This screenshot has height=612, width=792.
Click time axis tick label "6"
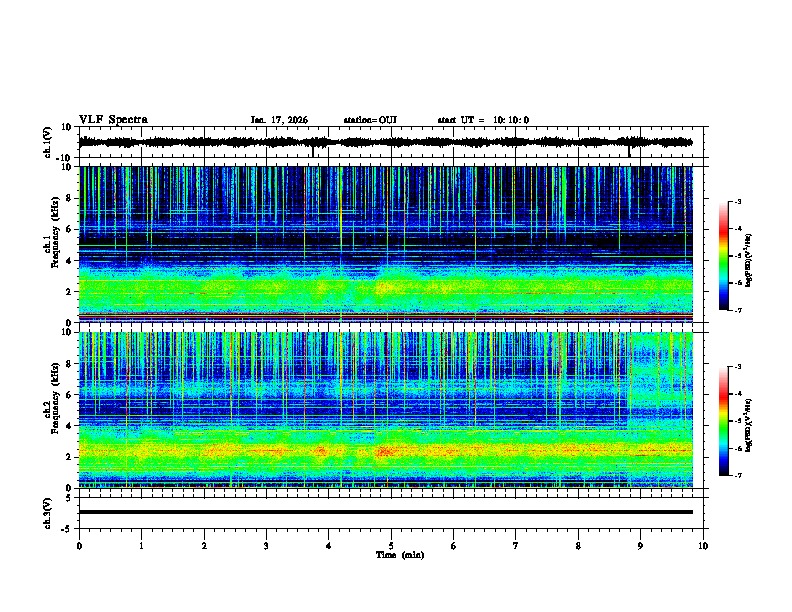454,546
